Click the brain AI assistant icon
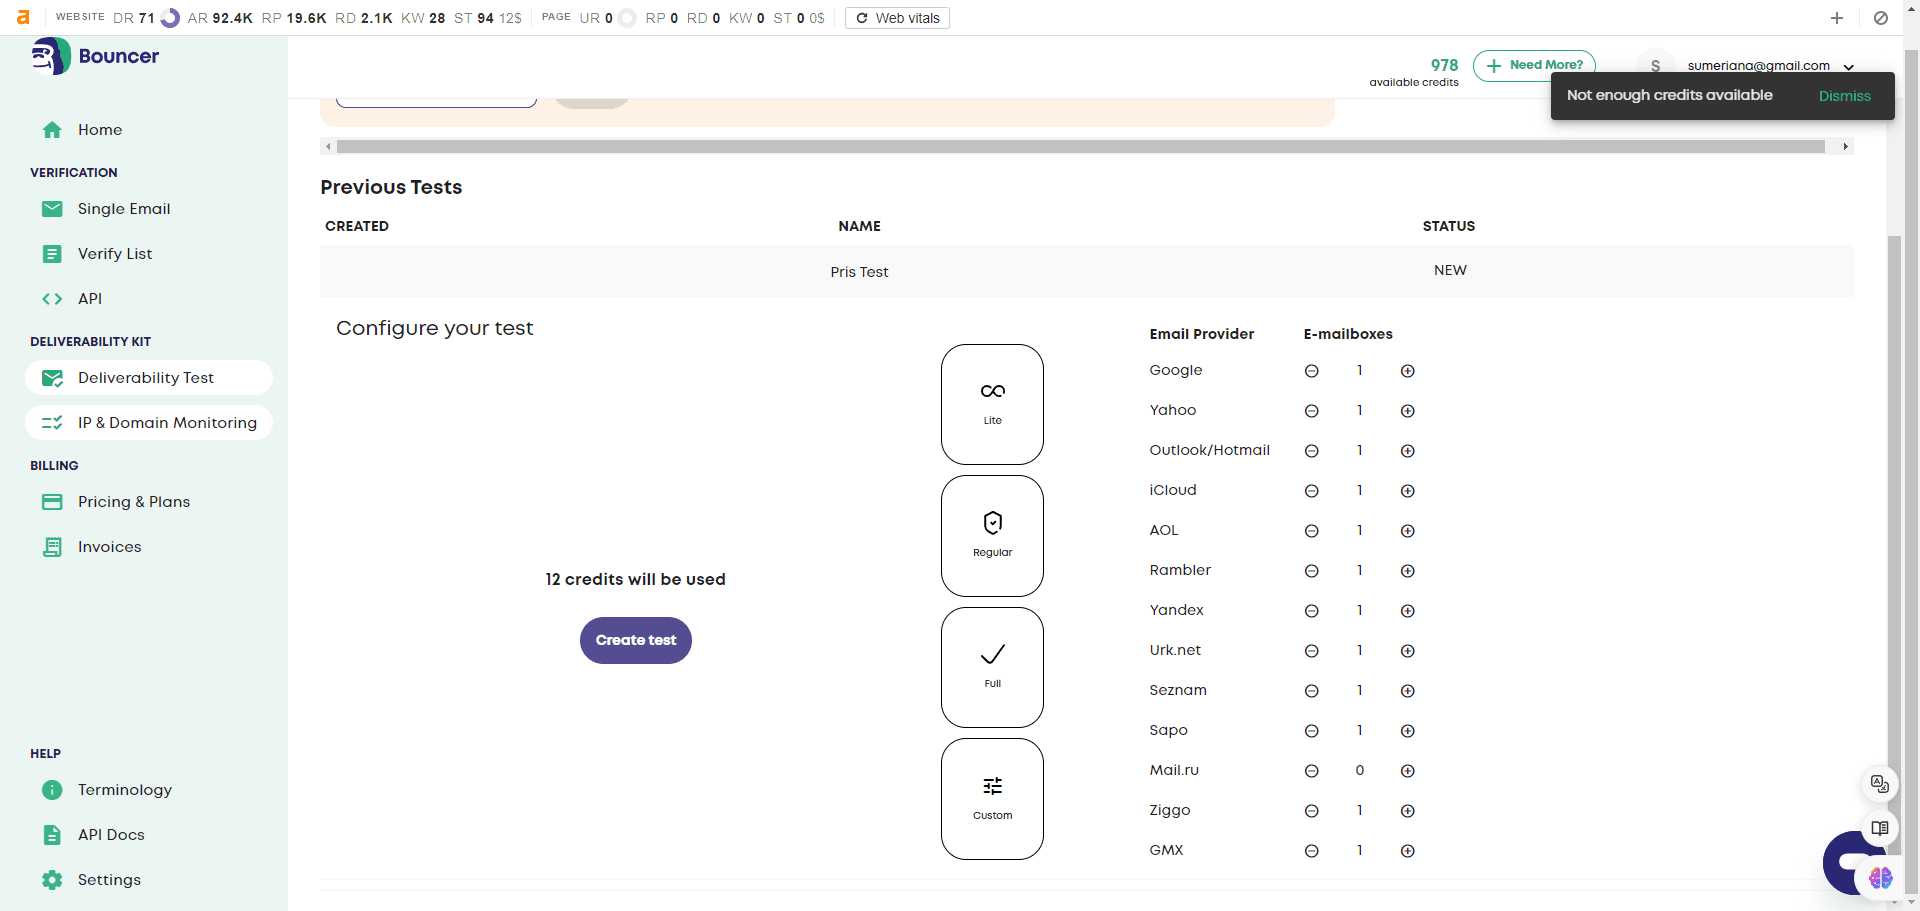 [x=1881, y=878]
